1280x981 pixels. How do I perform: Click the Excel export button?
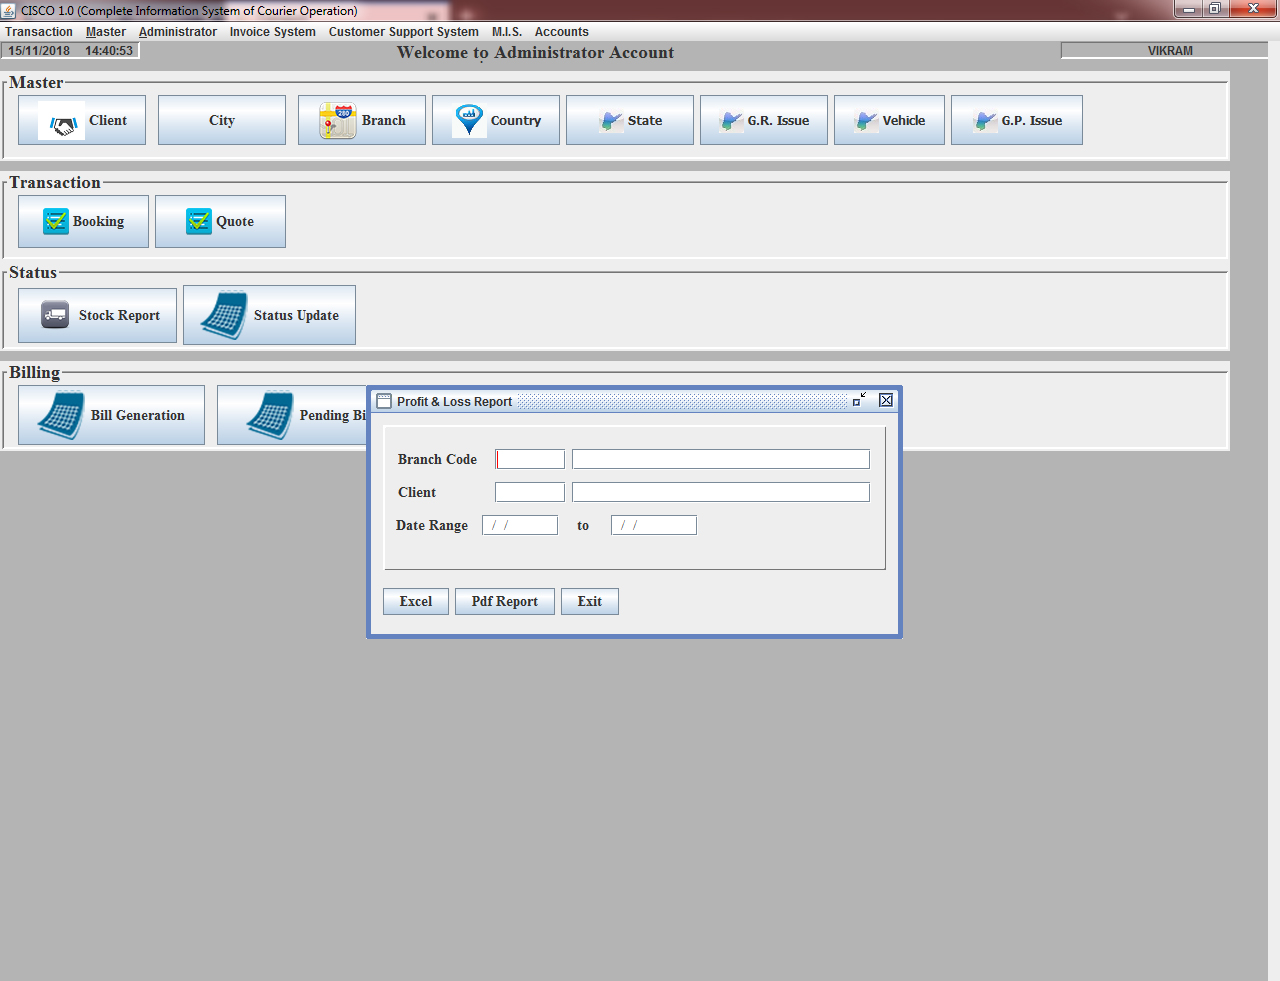point(416,601)
